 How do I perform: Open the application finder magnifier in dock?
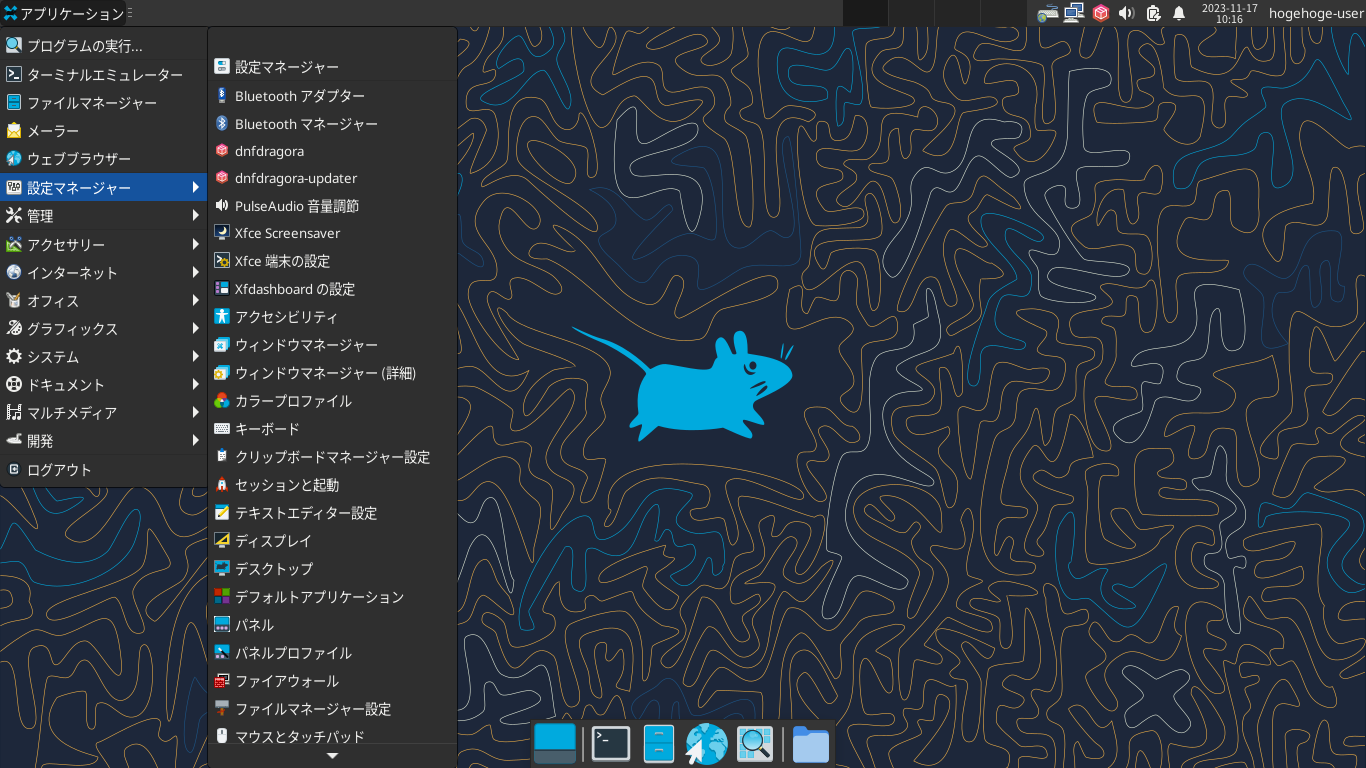point(755,743)
